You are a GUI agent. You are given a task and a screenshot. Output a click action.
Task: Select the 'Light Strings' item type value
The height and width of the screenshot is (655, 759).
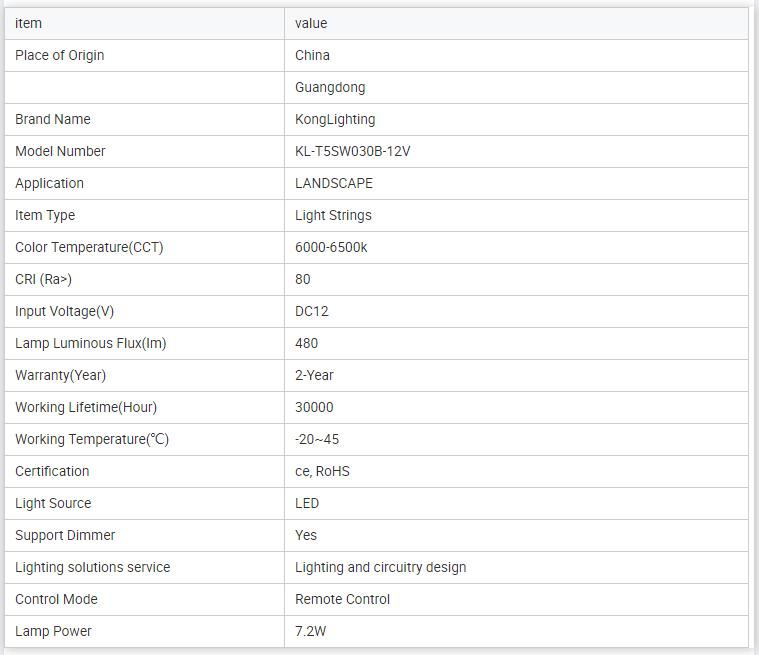[333, 215]
